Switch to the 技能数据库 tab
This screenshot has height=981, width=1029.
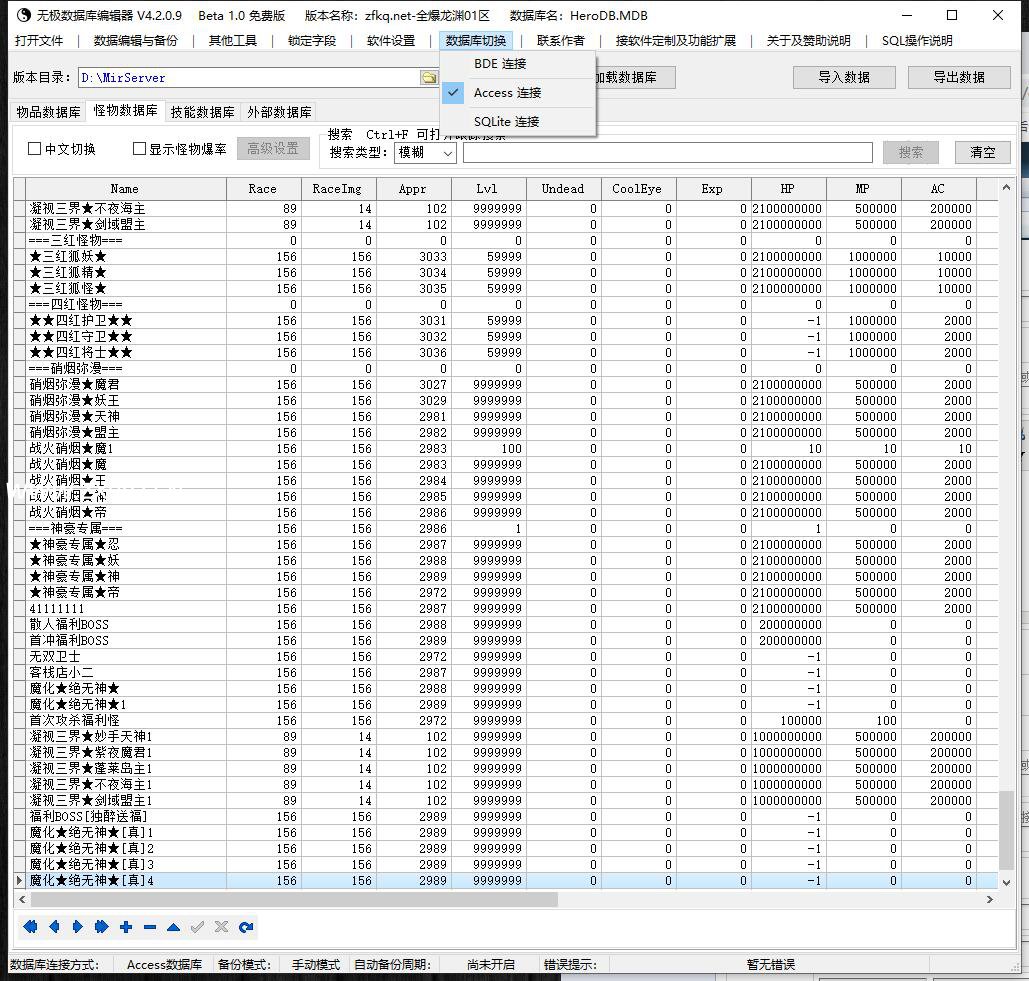(202, 112)
